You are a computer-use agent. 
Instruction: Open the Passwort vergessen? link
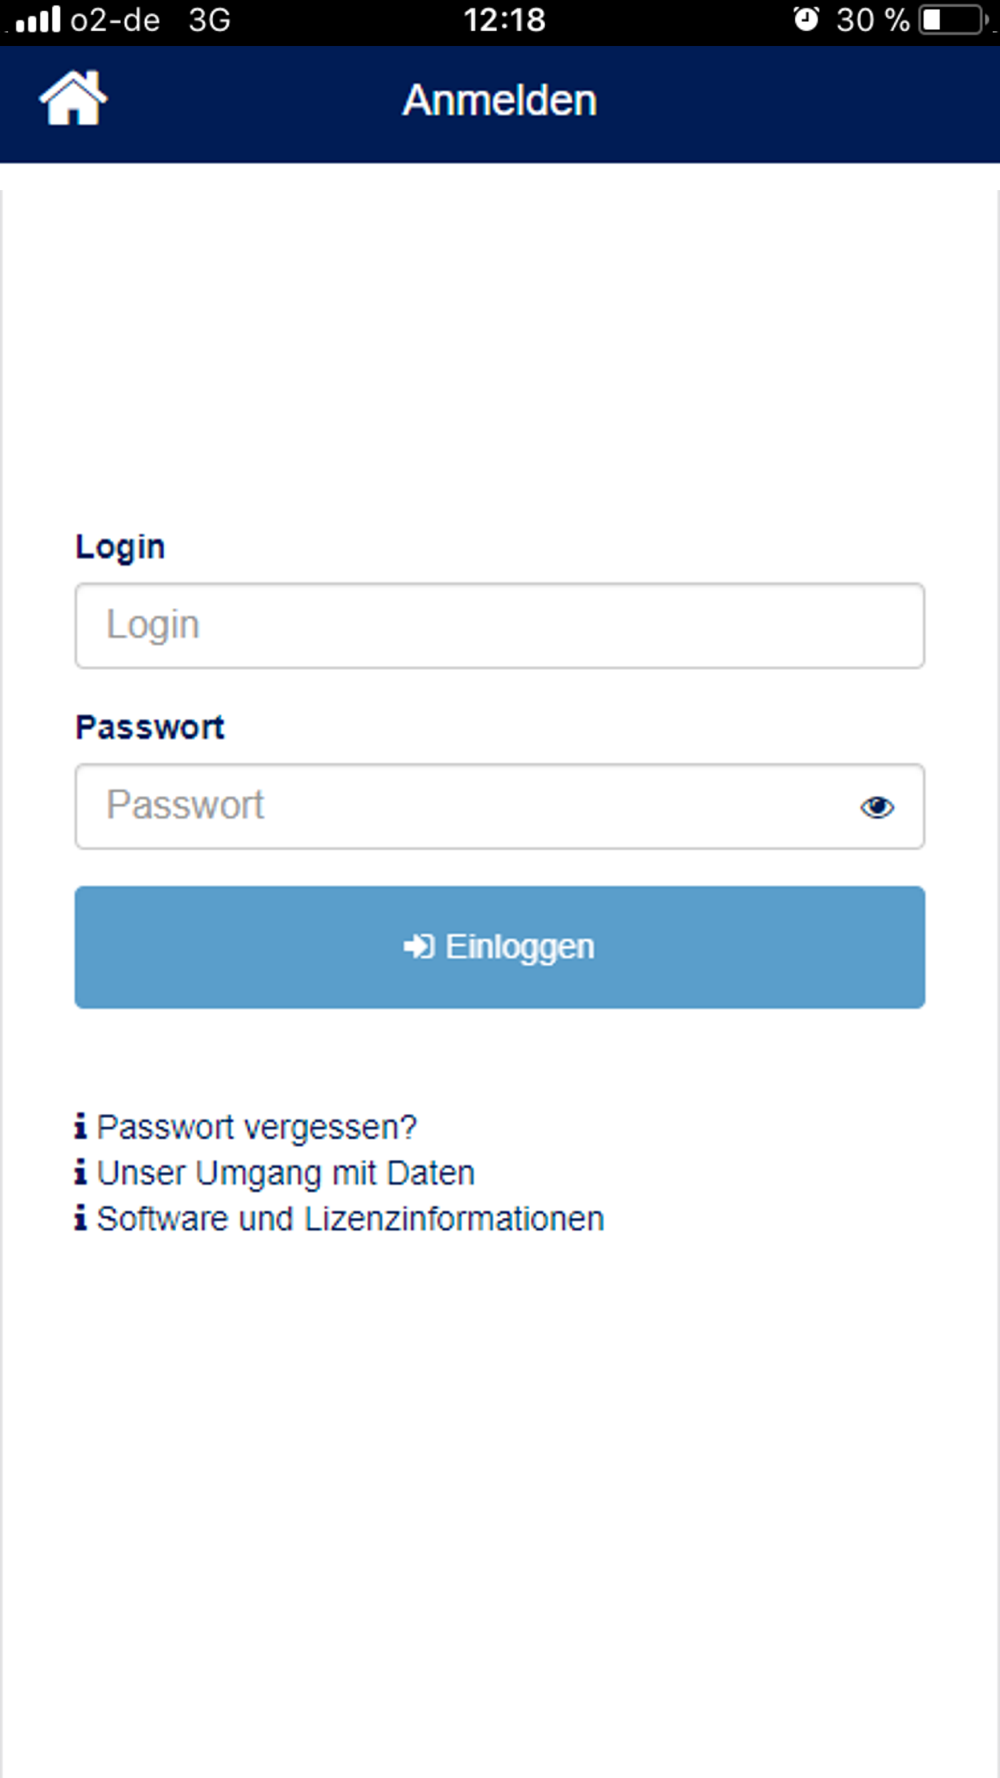(x=257, y=1127)
